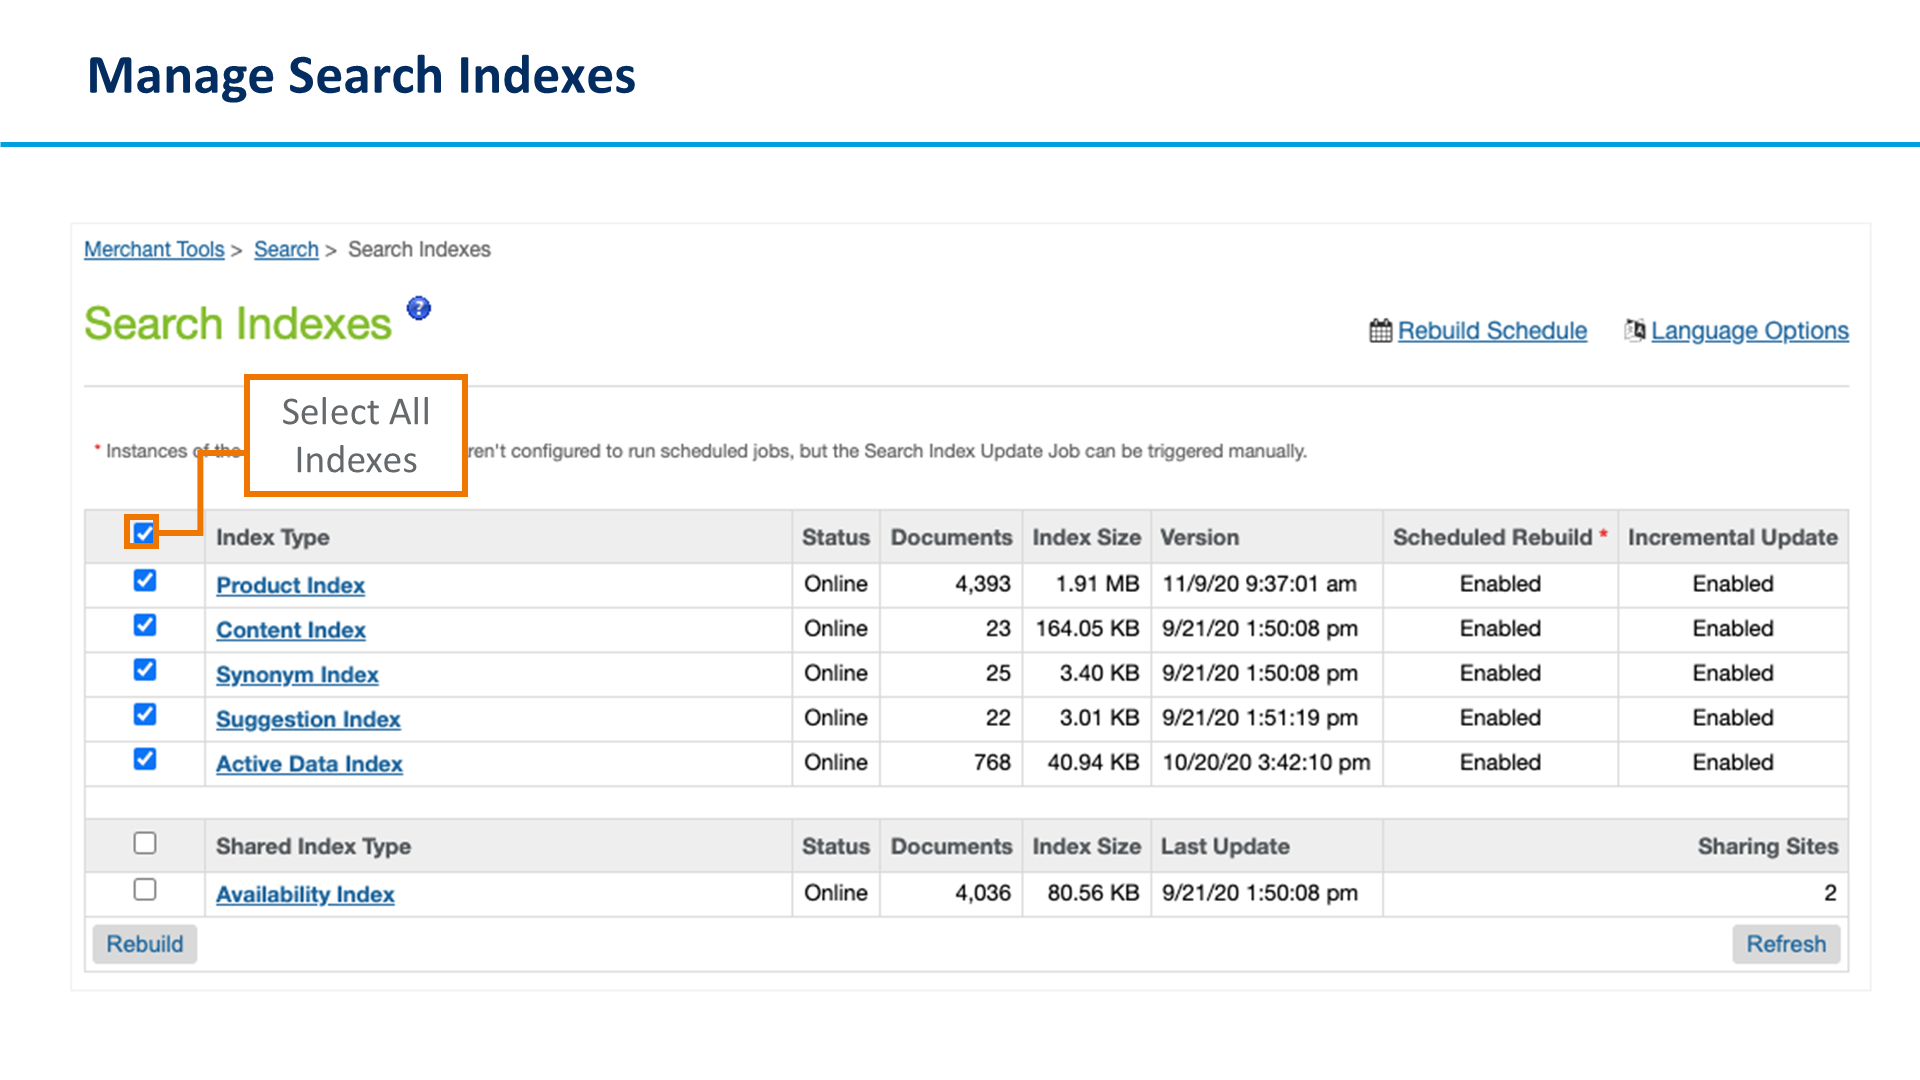Viewport: 1920px width, 1080px height.
Task: Click Active Data Index Incremental Update Enabled
Action: tap(1733, 762)
